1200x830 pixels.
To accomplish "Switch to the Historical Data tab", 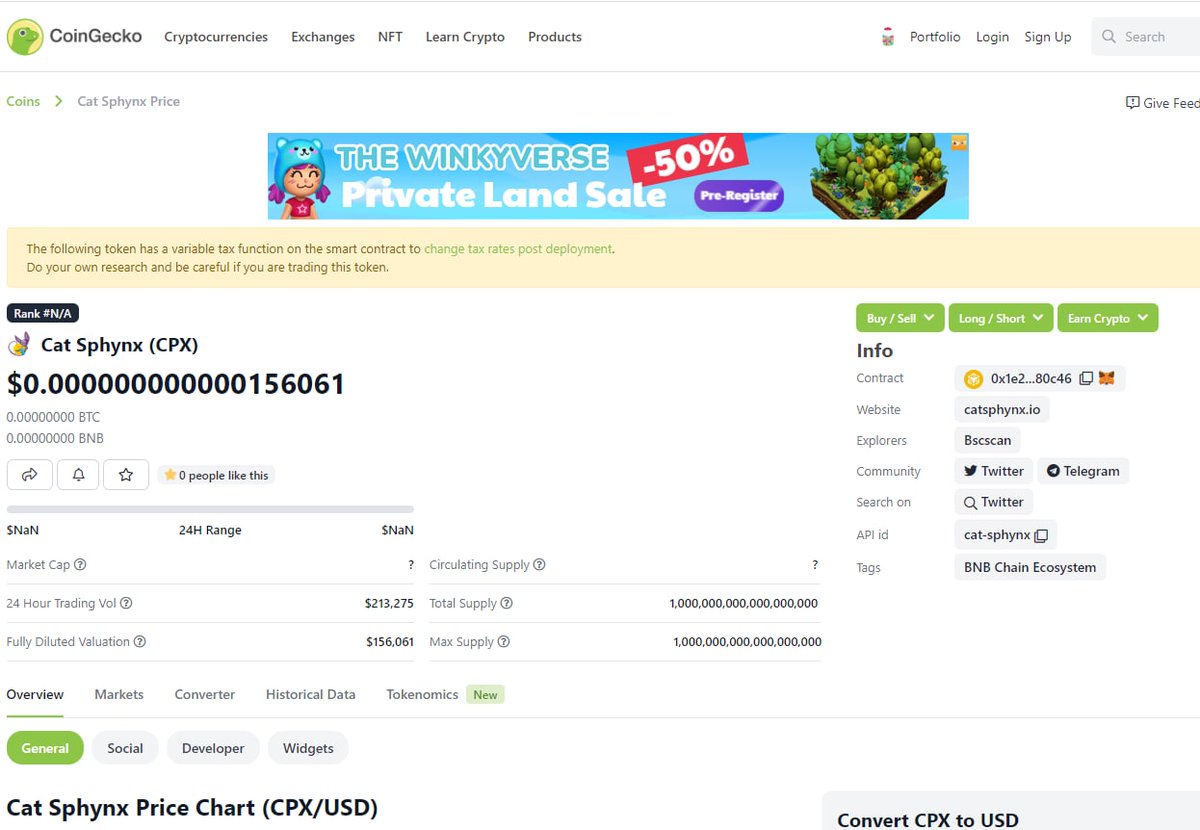I will (x=311, y=694).
